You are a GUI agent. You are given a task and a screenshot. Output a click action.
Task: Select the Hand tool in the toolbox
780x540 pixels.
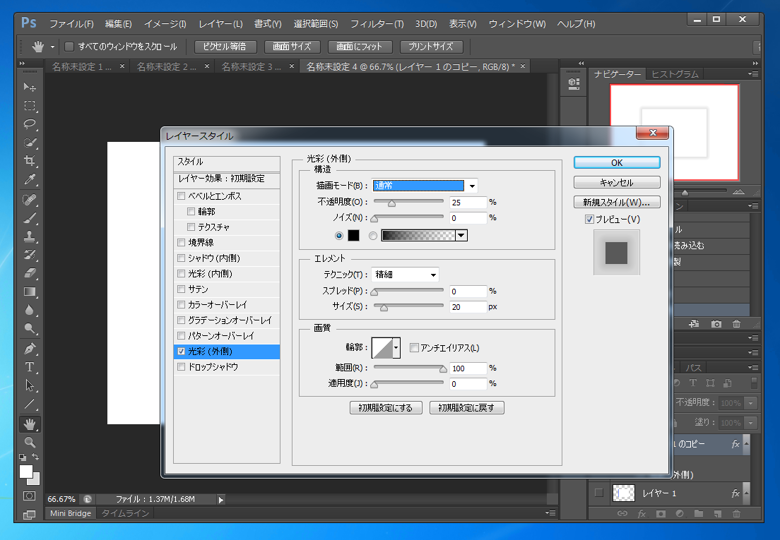[x=30, y=424]
